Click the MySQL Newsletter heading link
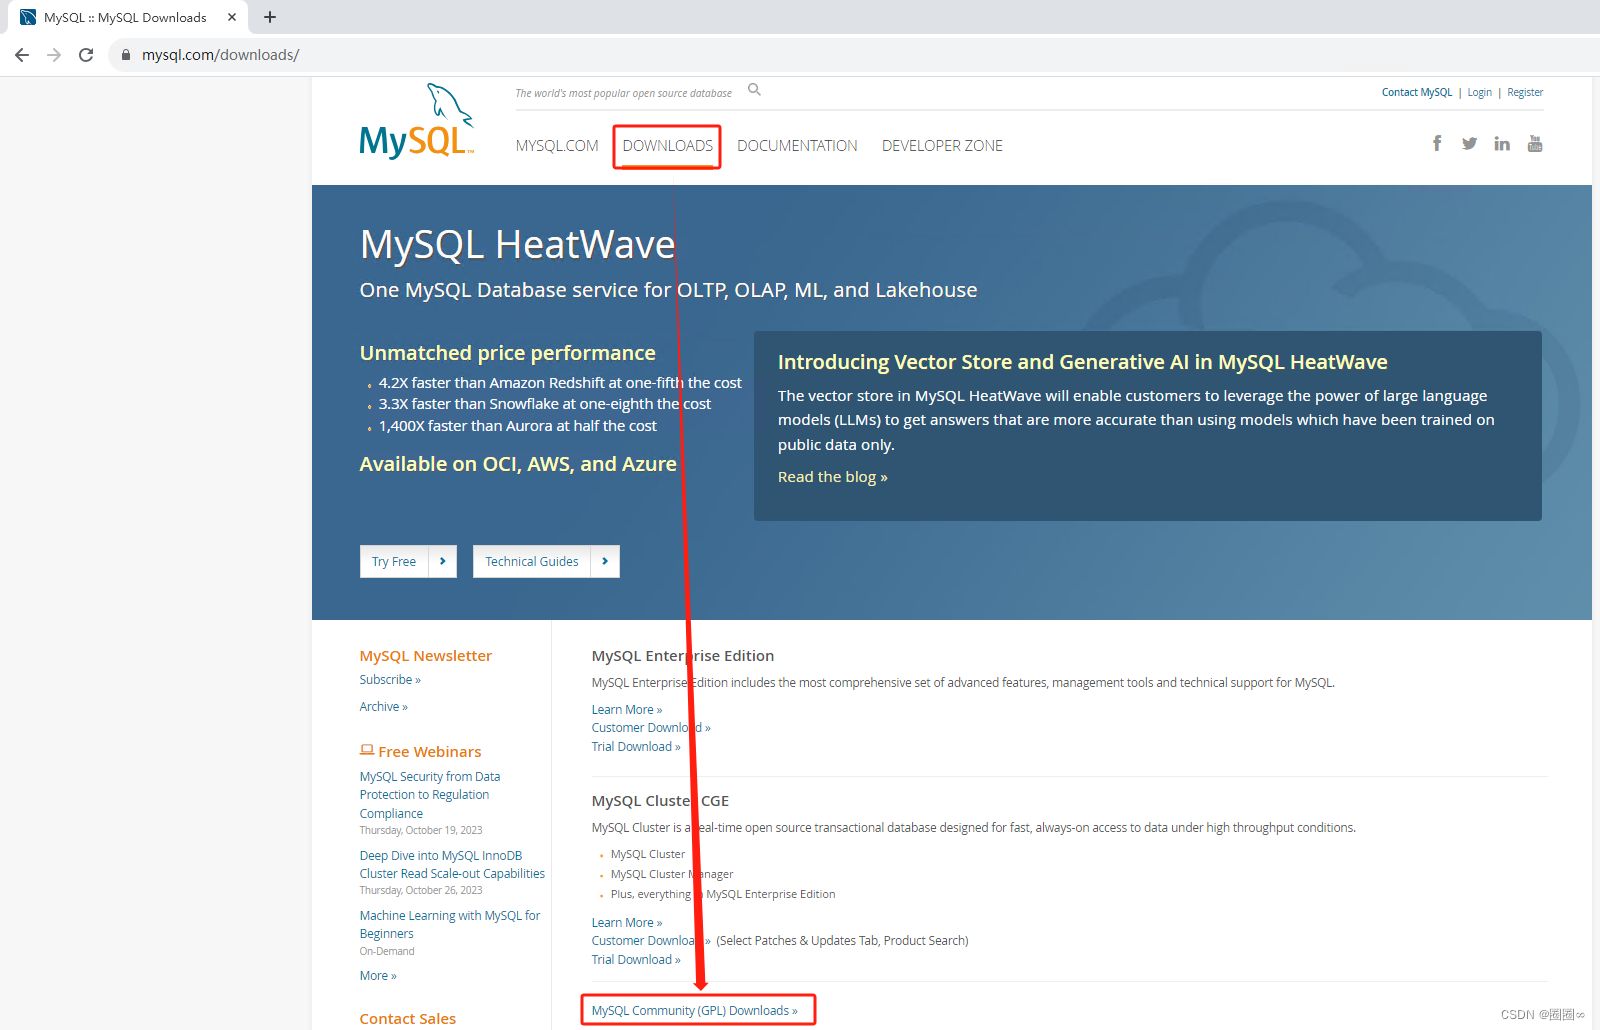This screenshot has height=1030, width=1600. point(426,656)
